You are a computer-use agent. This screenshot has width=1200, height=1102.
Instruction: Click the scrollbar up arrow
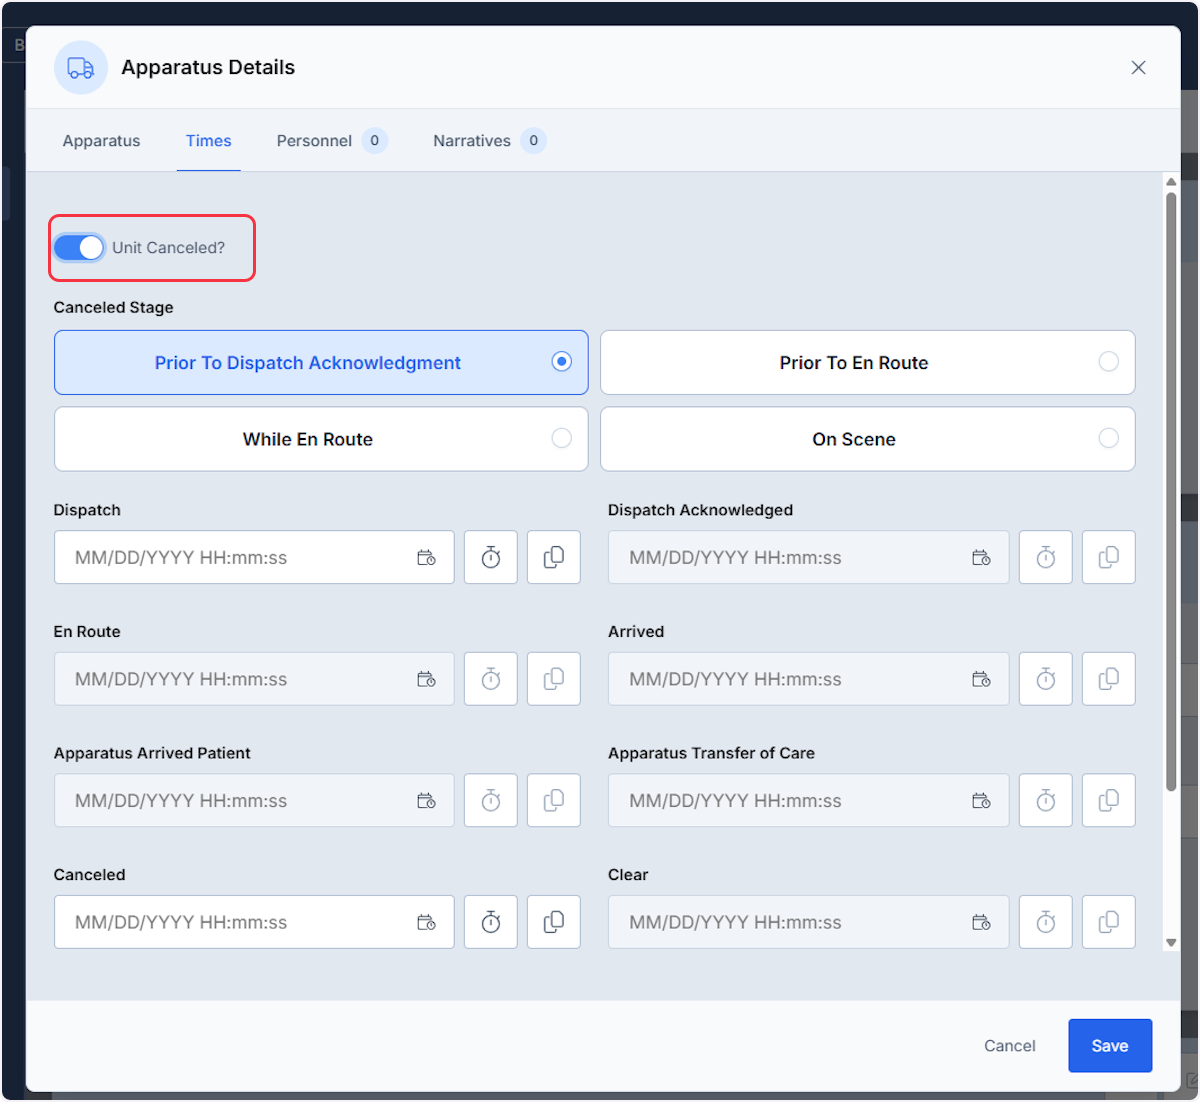point(1171,182)
